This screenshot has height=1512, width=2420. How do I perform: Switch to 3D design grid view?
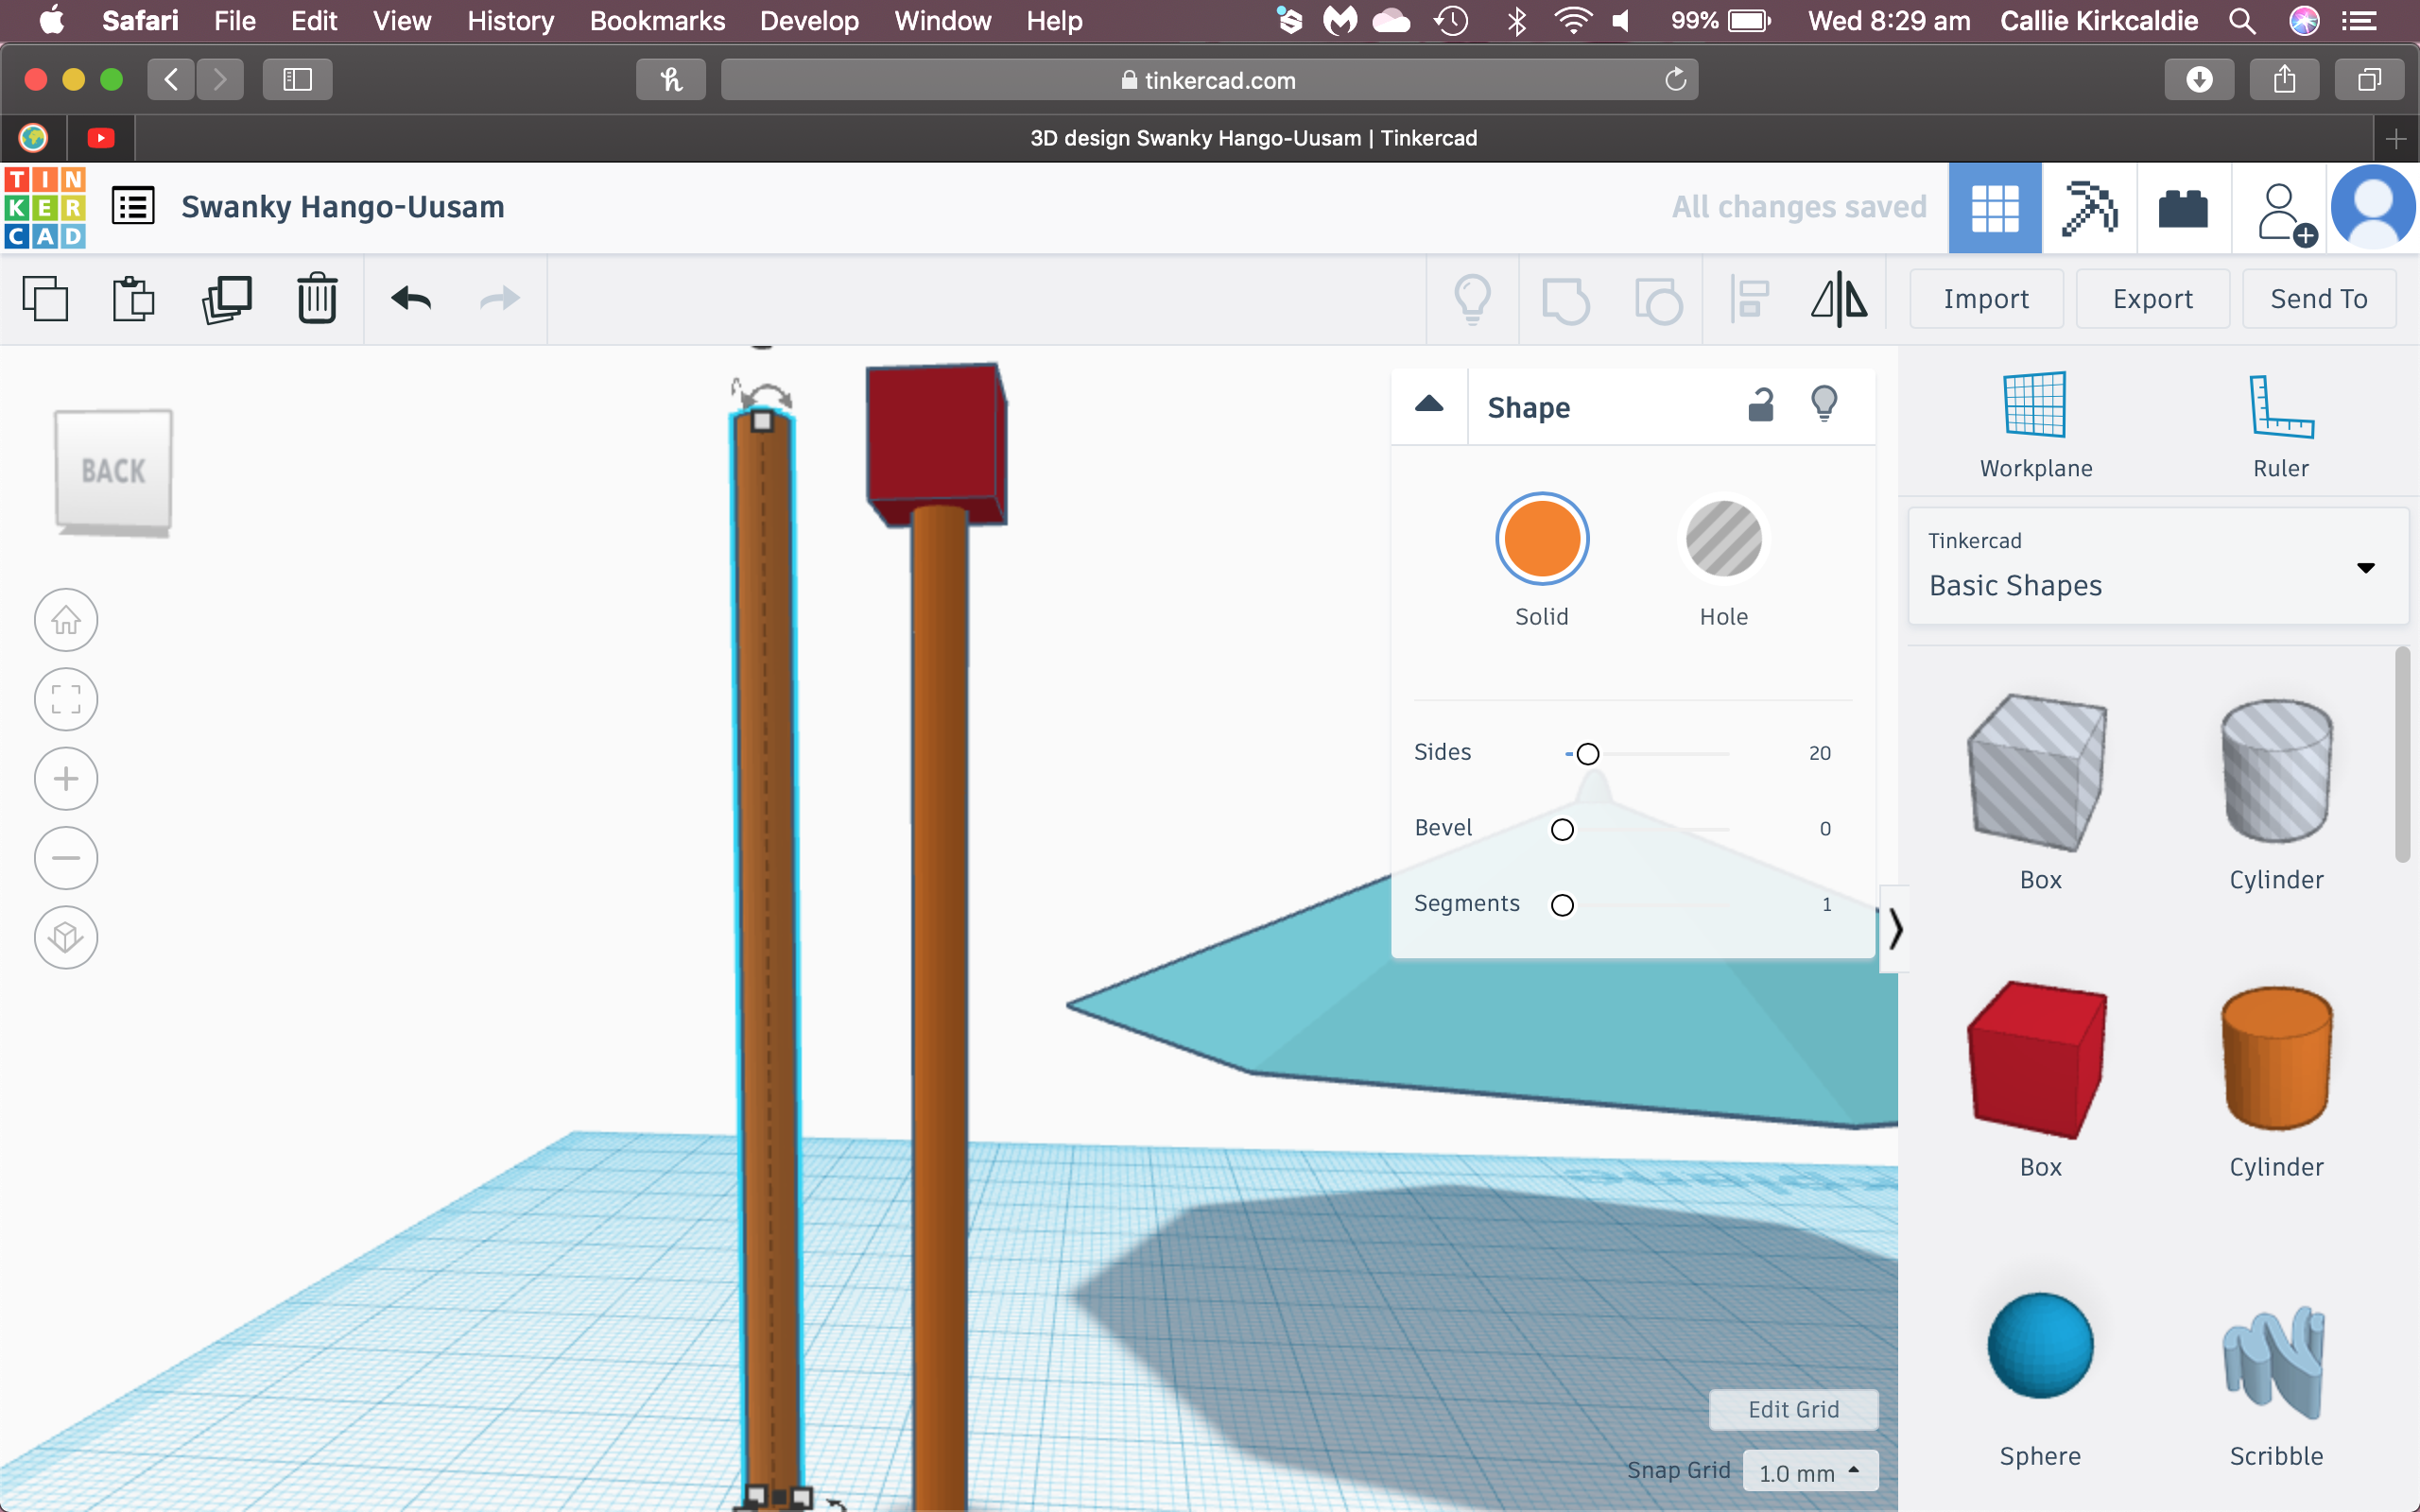tap(1995, 208)
